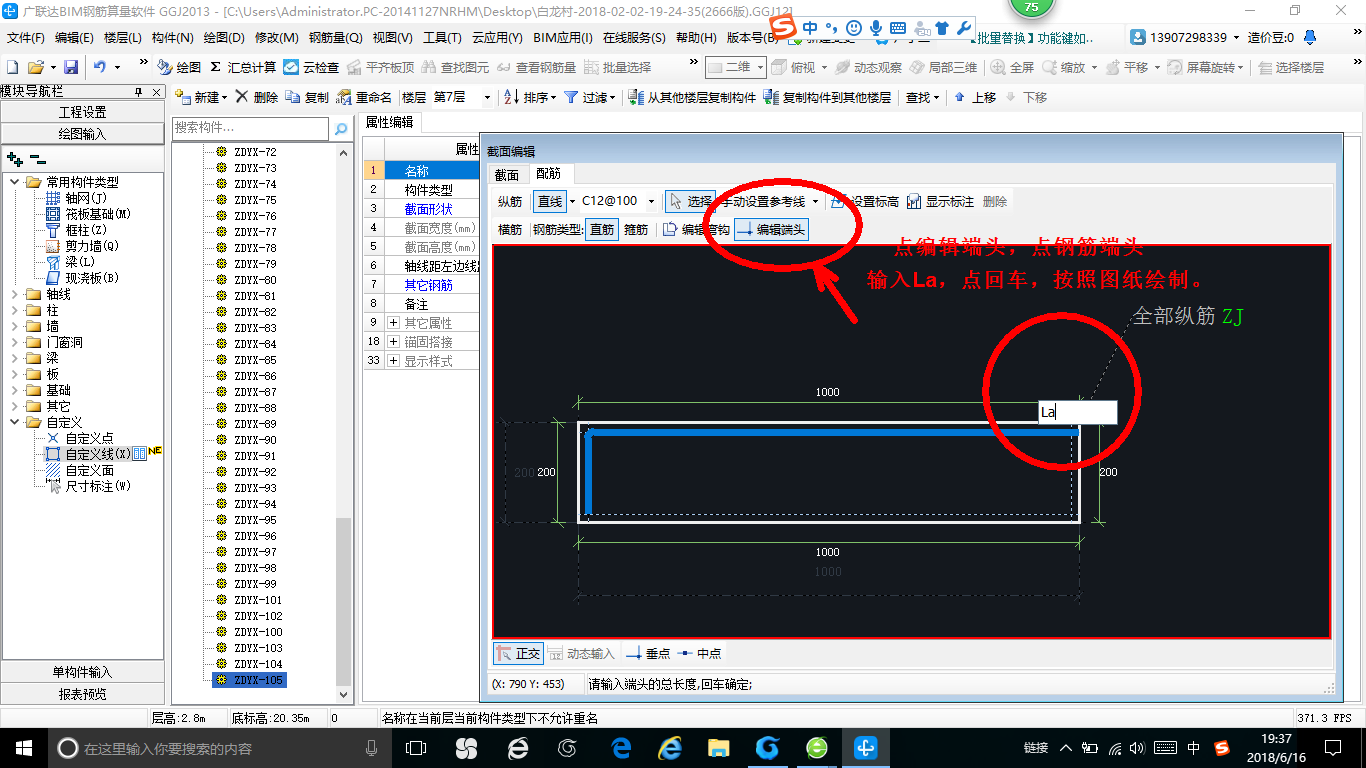
Task: Click 全屏 full screen view button
Action: 1013,67
